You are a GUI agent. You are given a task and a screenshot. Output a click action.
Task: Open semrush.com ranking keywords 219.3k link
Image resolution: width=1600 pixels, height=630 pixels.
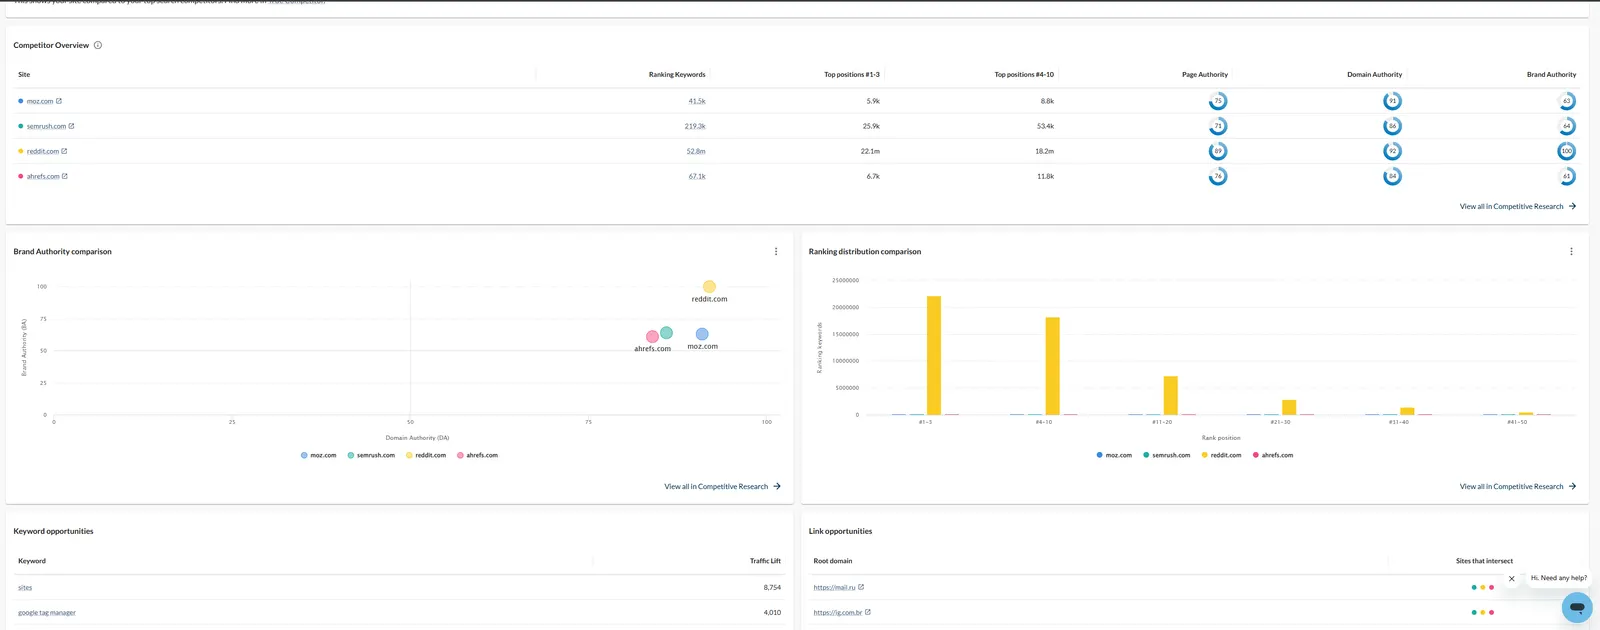695,126
